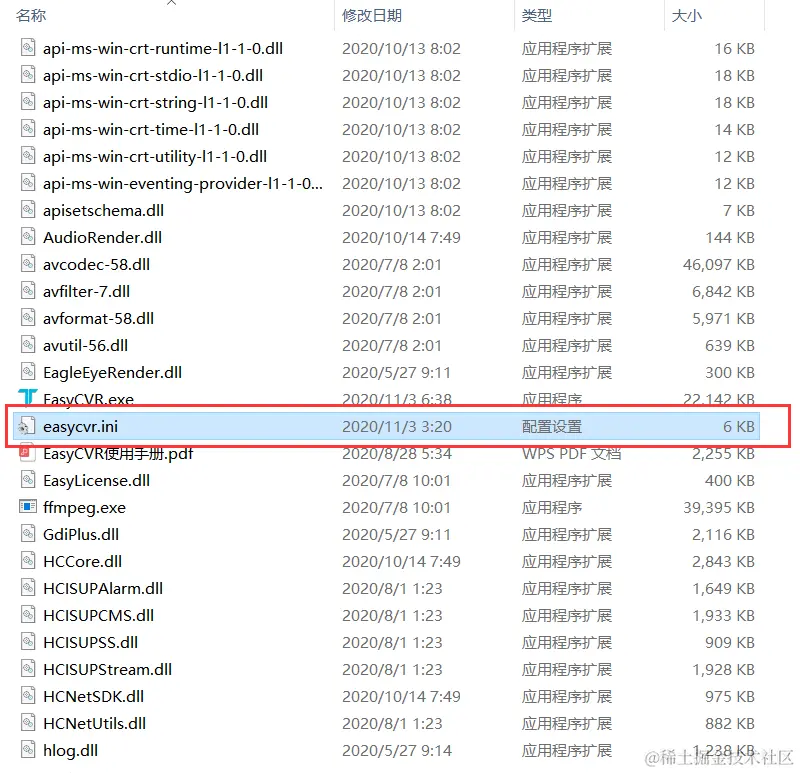Click the ffmpeg.exe application icon
800x773 pixels.
[28, 507]
